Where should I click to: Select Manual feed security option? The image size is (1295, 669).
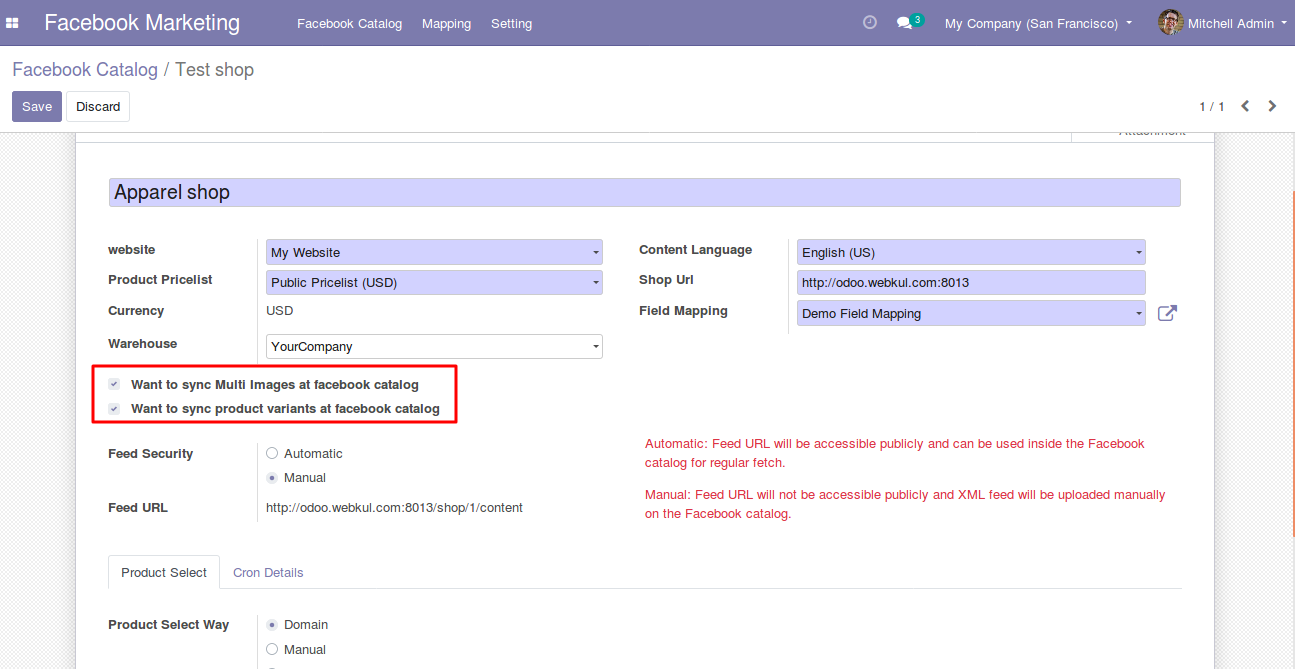272,477
